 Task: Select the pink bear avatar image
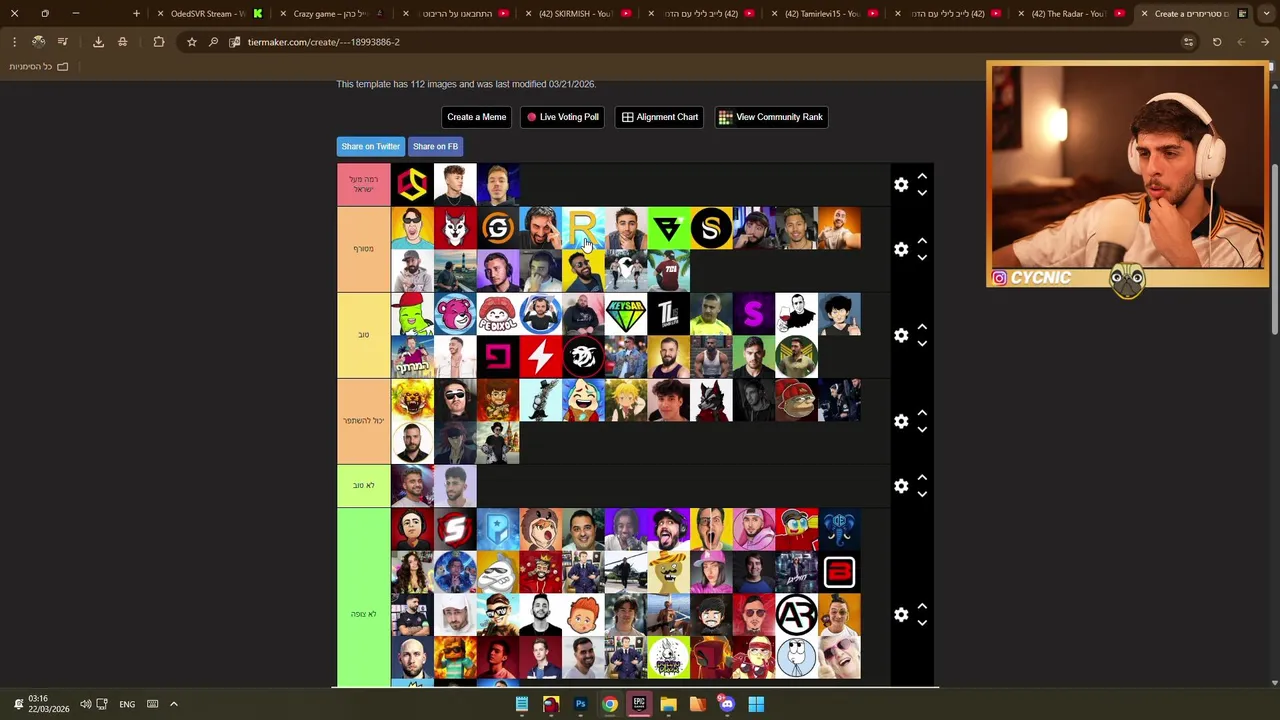(x=455, y=314)
